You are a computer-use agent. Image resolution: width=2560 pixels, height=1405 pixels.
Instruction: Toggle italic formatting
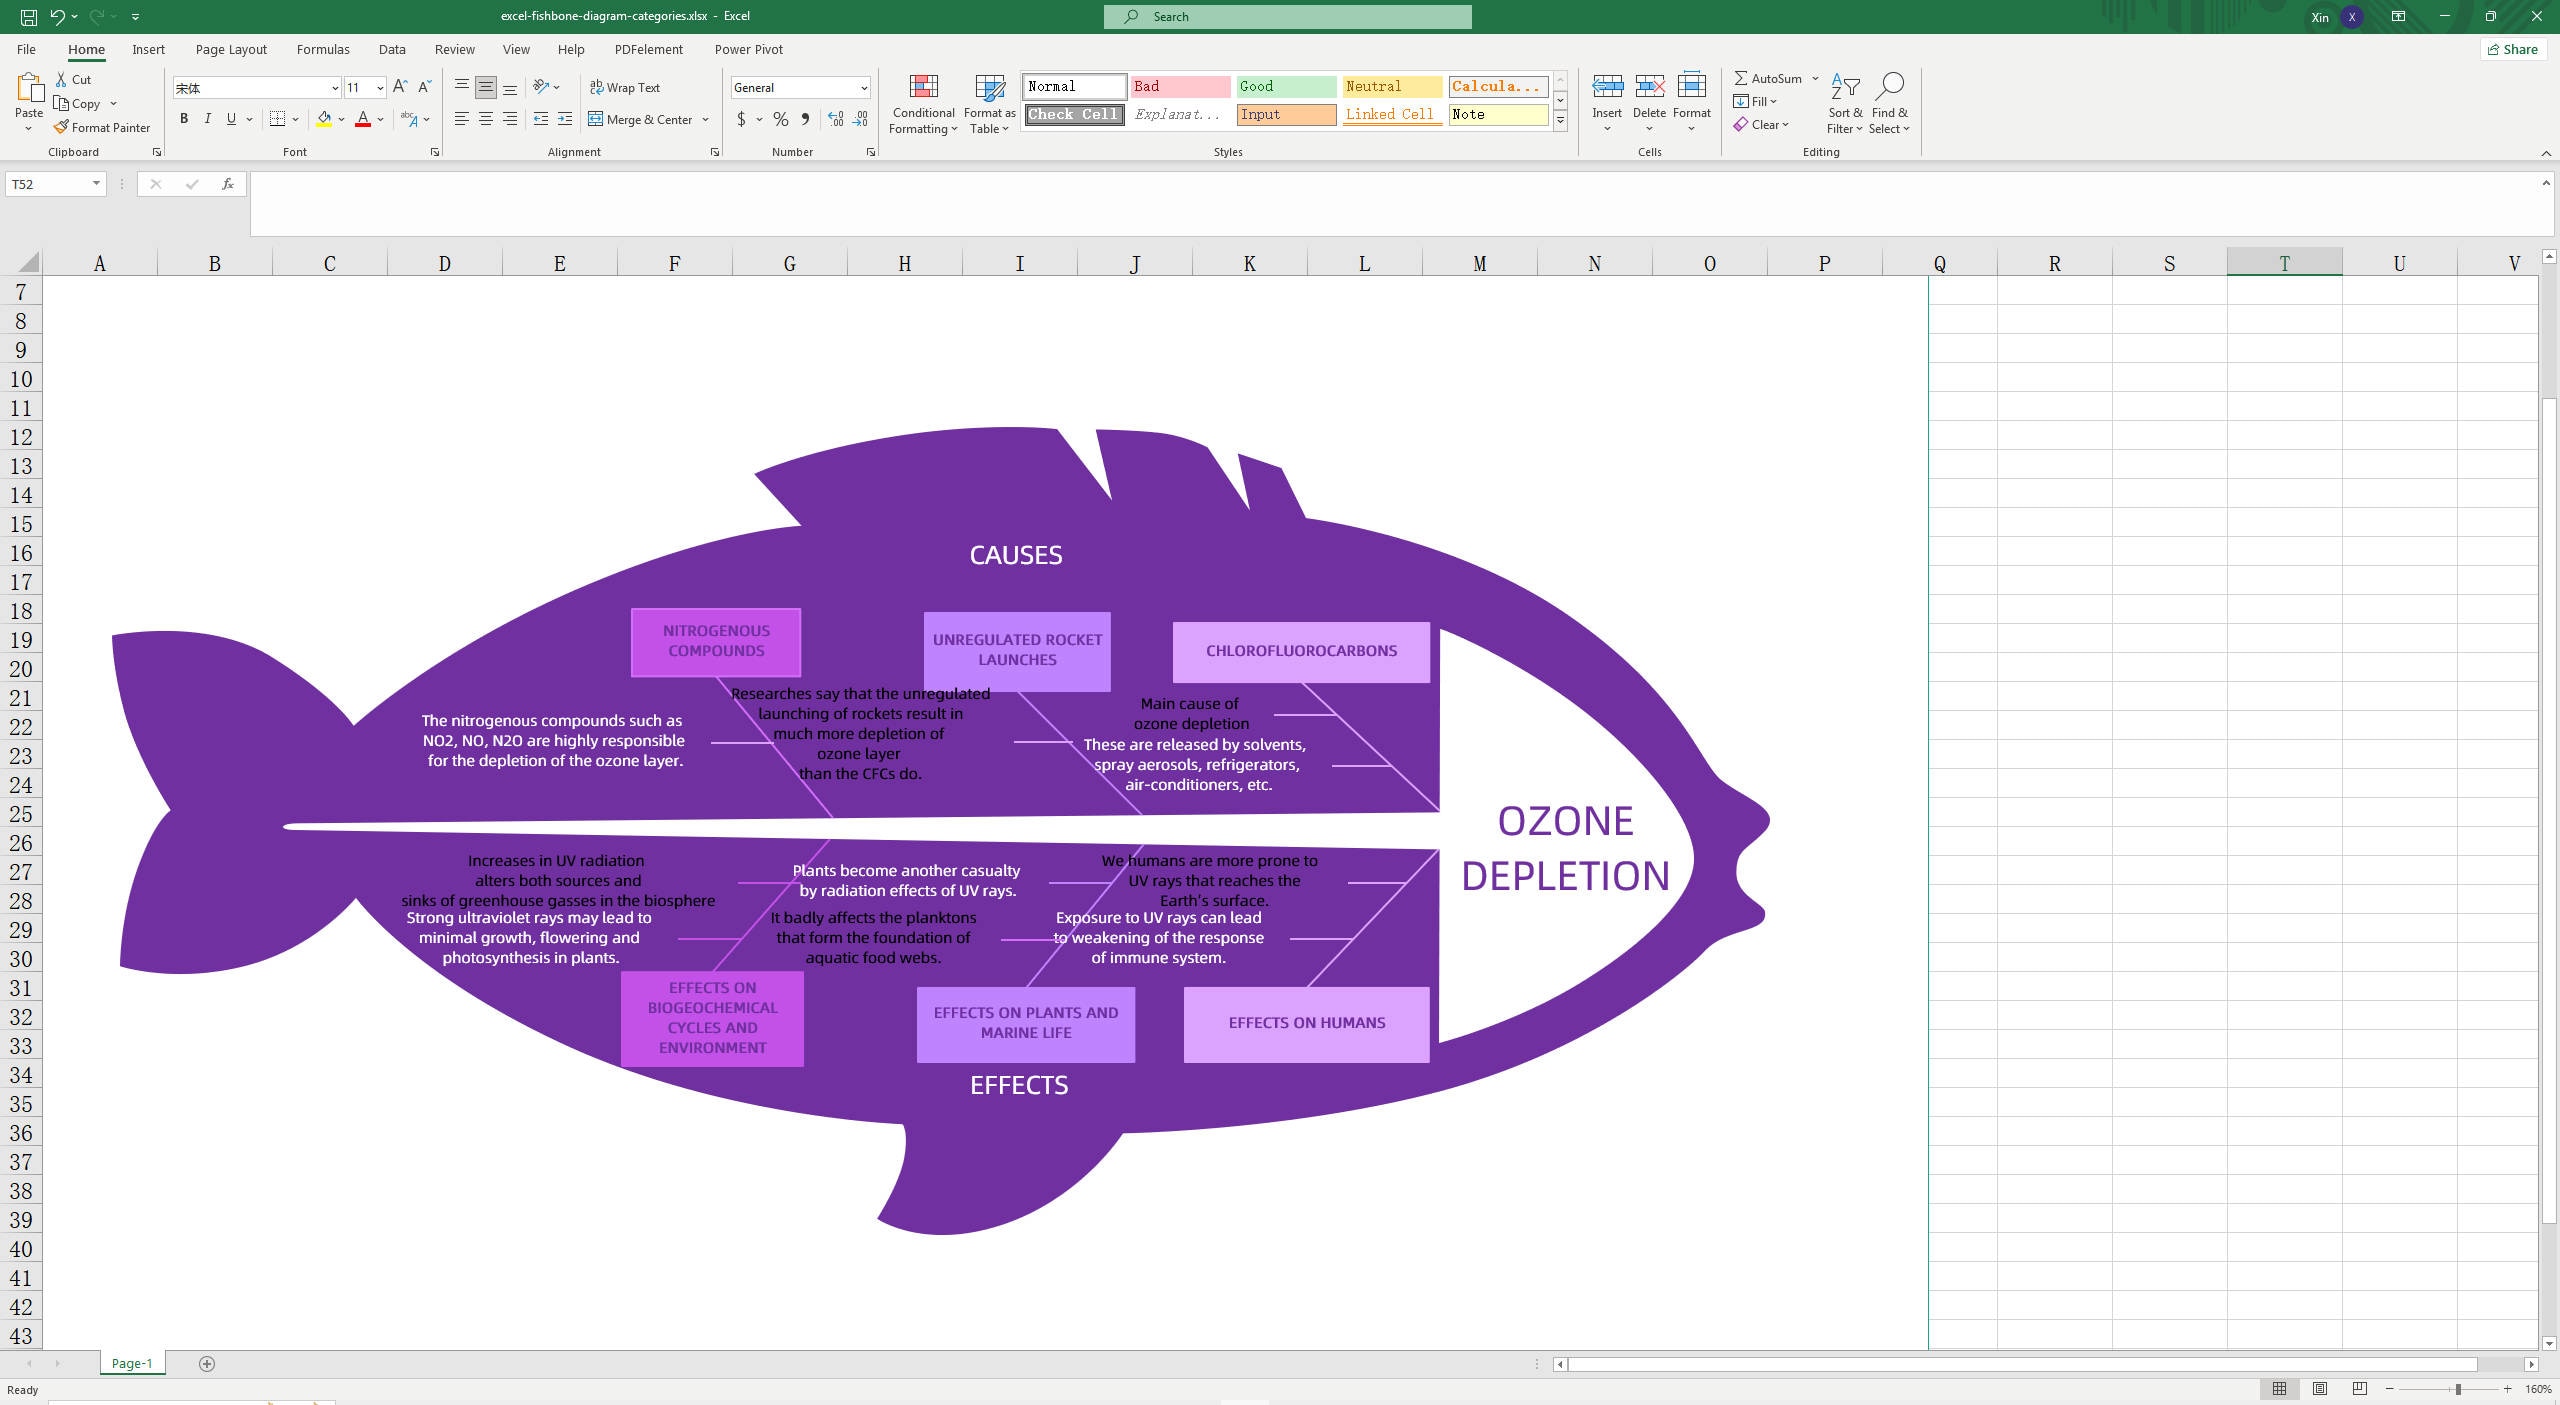[x=208, y=119]
